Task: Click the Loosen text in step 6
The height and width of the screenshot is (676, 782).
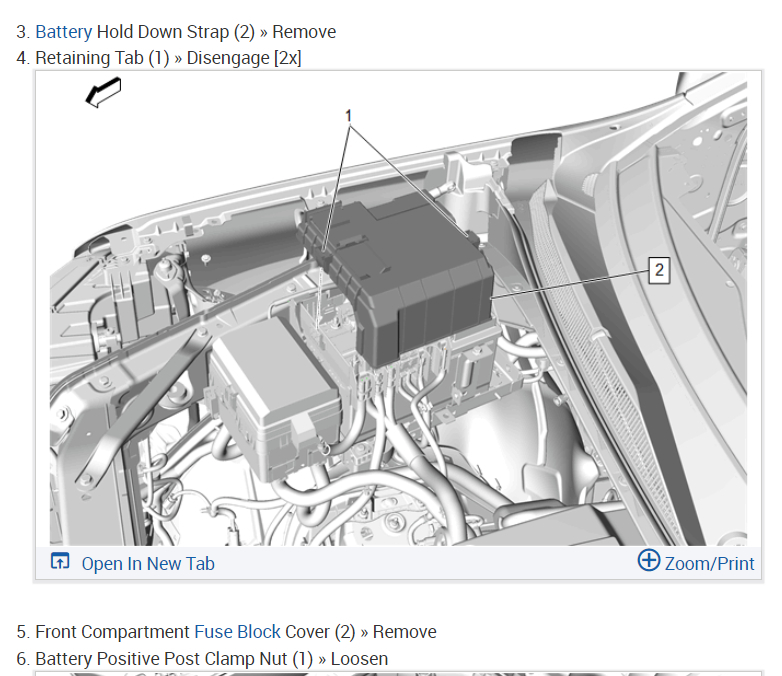Action: point(360,659)
